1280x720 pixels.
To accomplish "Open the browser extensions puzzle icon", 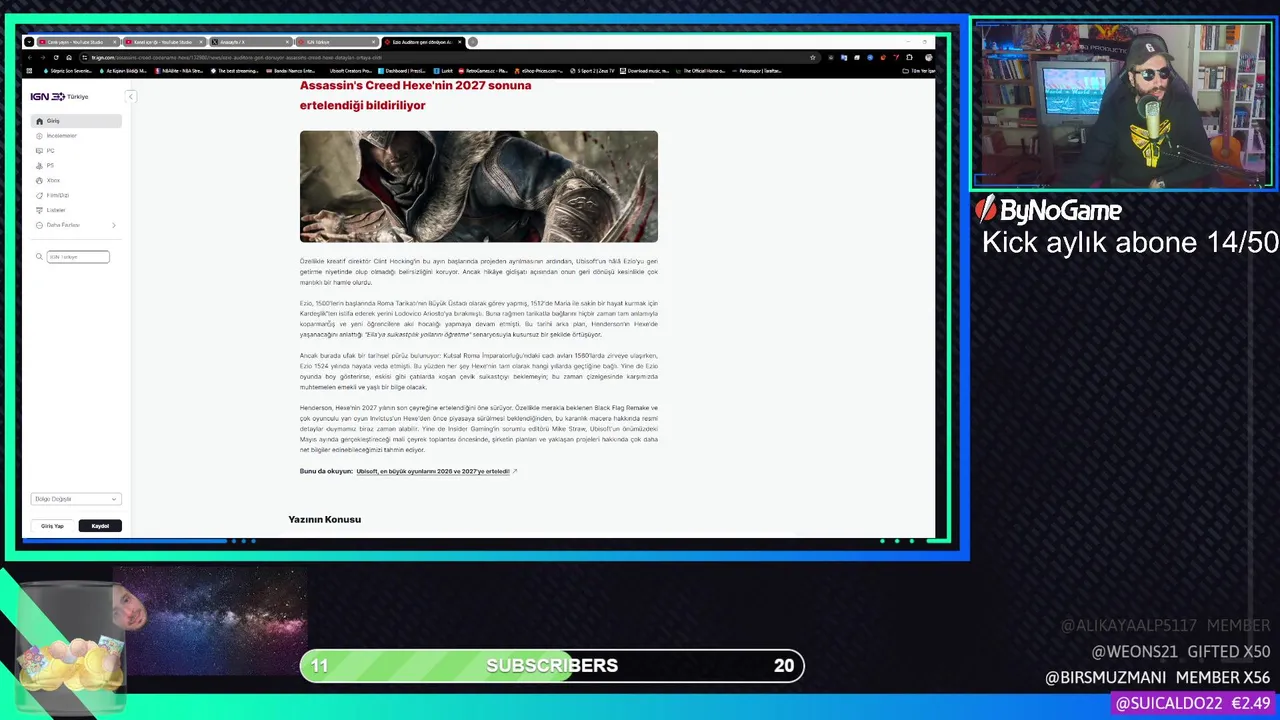I will click(x=909, y=57).
